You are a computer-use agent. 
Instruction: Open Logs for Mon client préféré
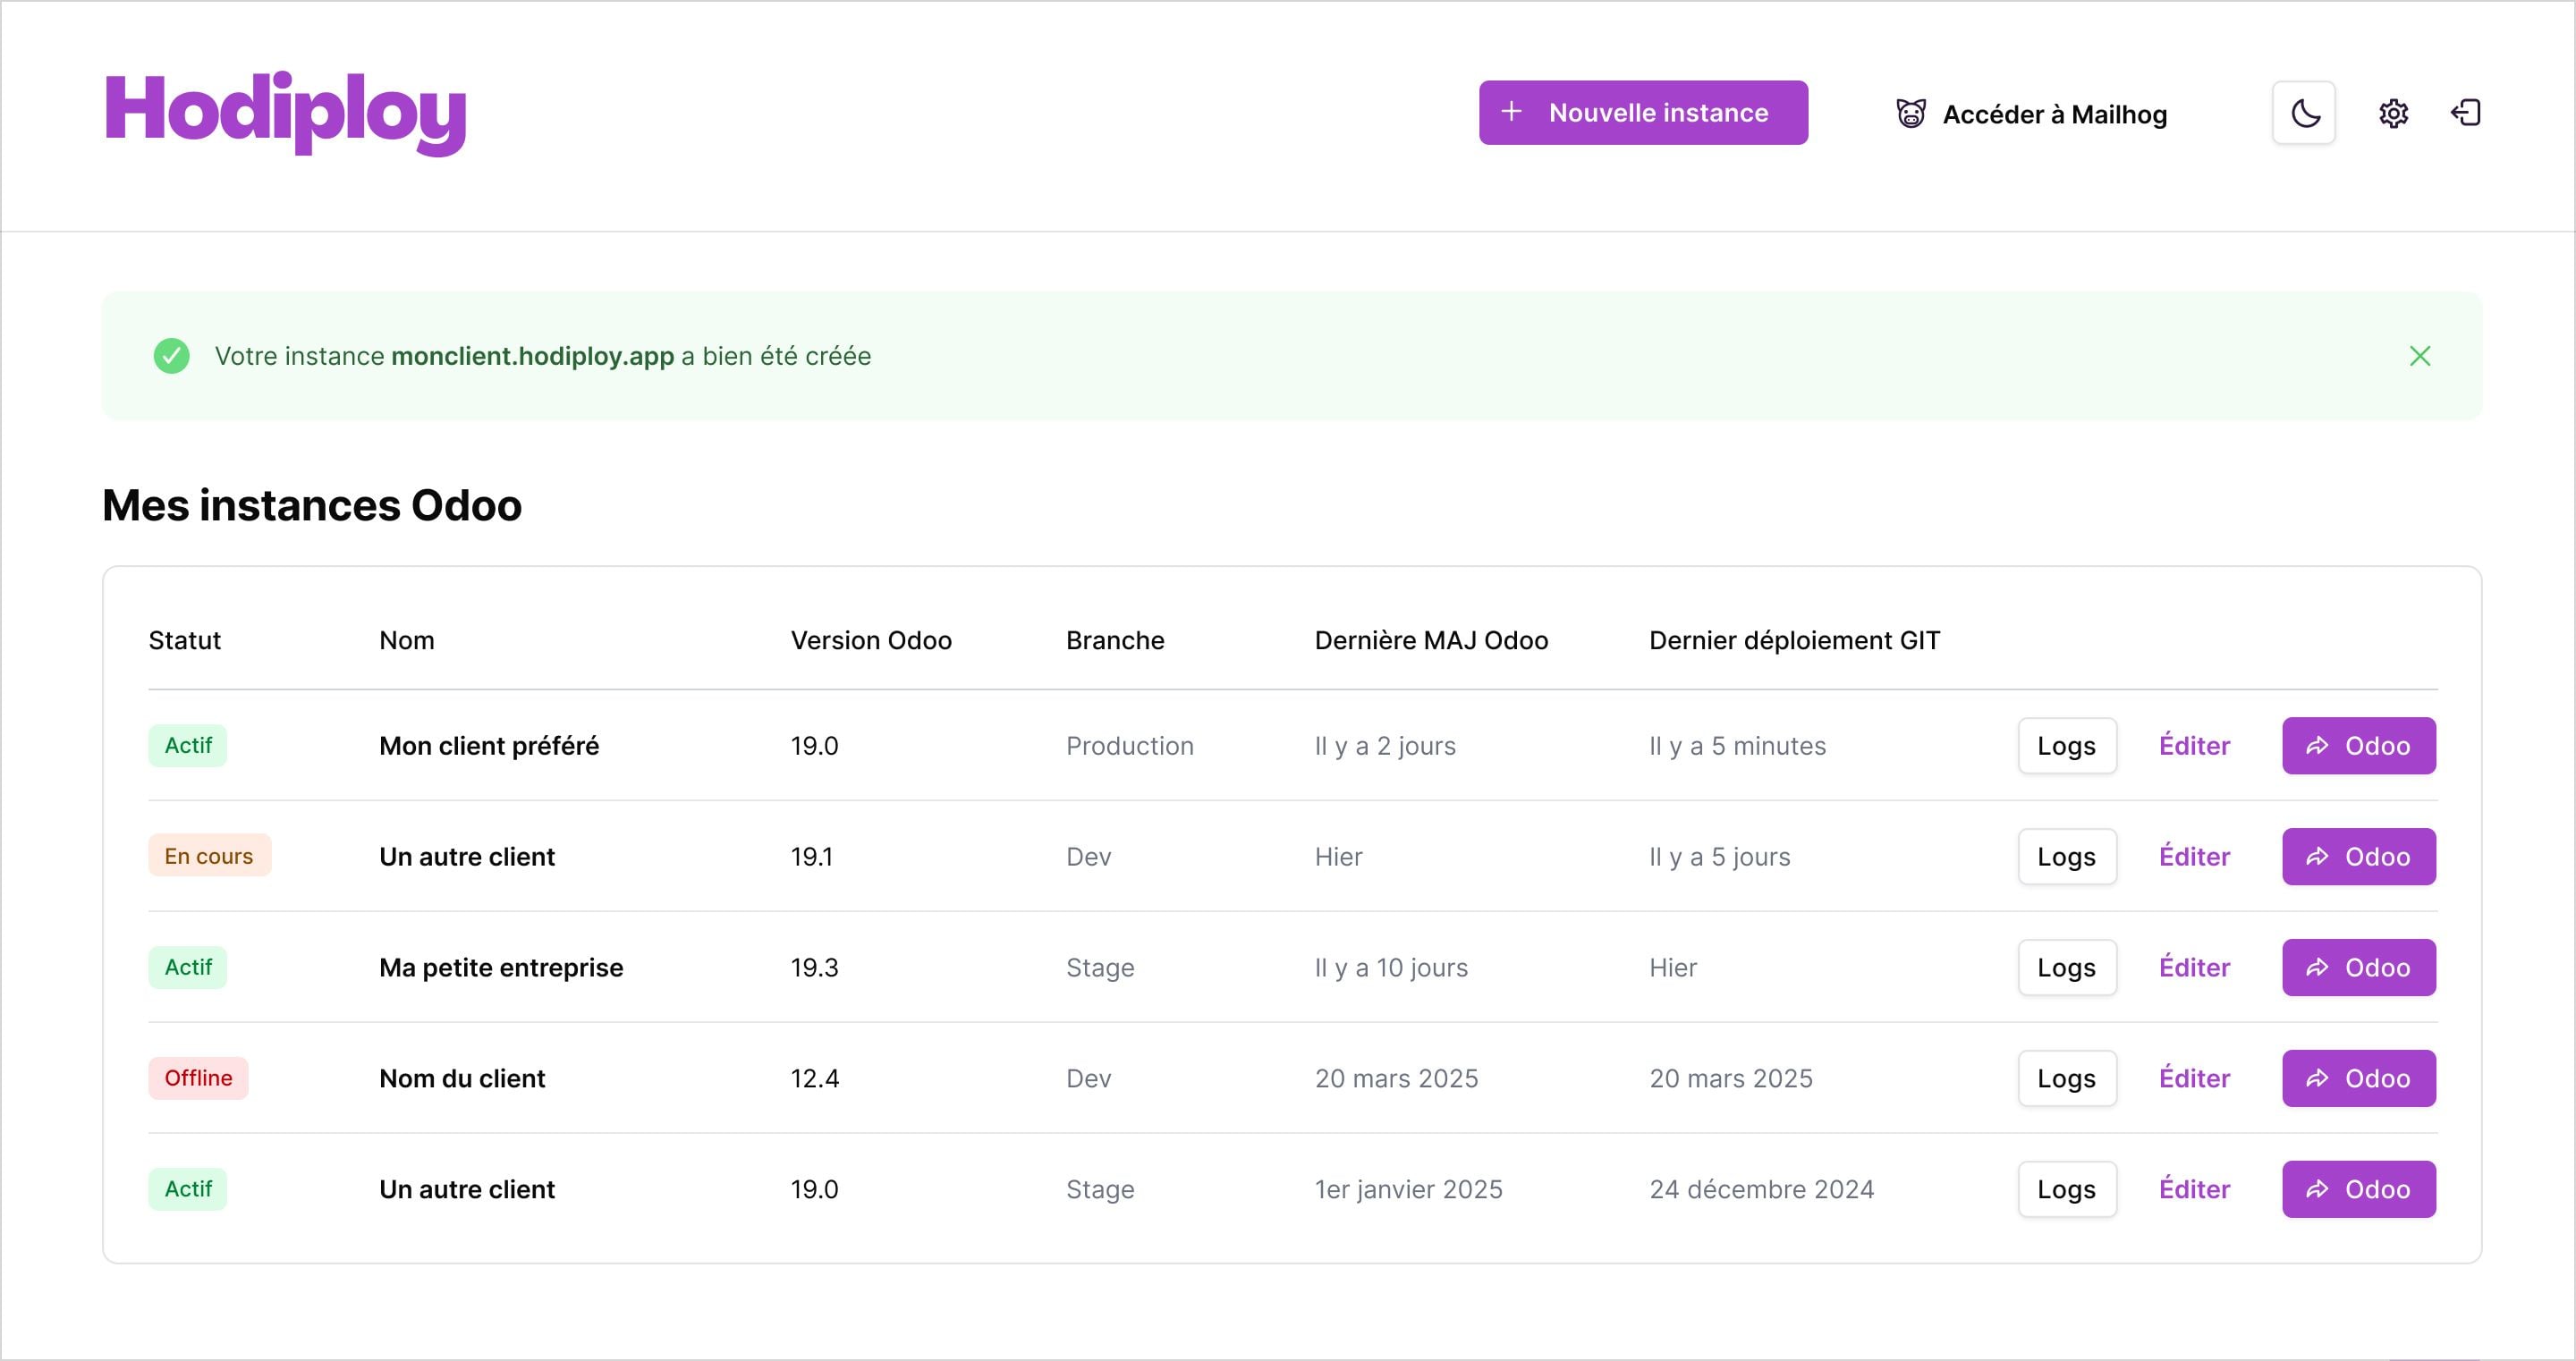point(2066,746)
